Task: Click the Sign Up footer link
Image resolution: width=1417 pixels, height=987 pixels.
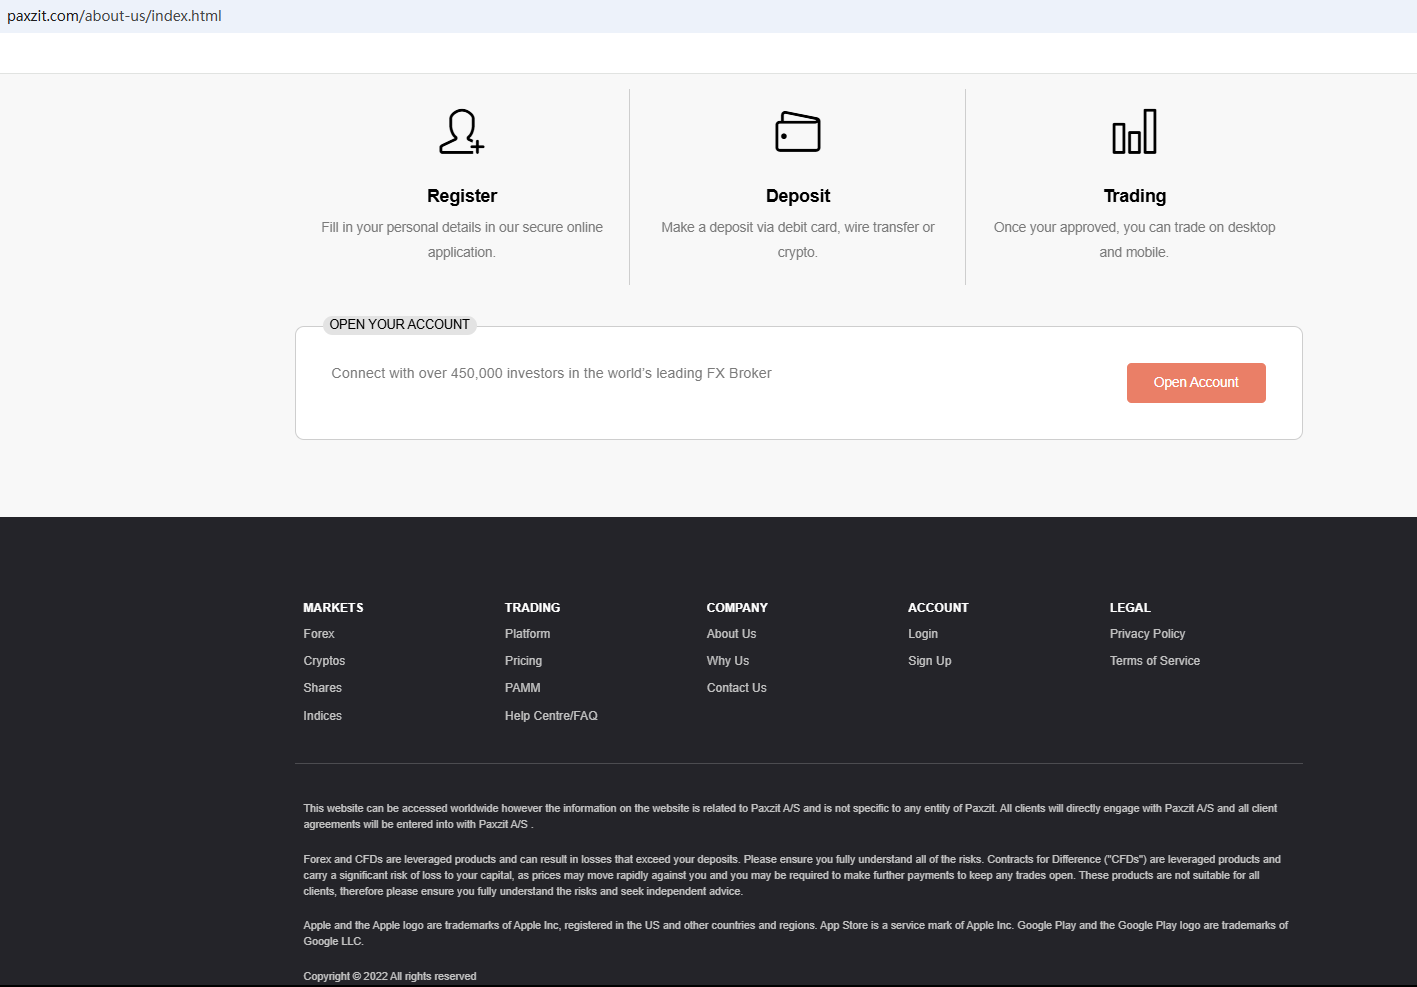Action: [929, 661]
